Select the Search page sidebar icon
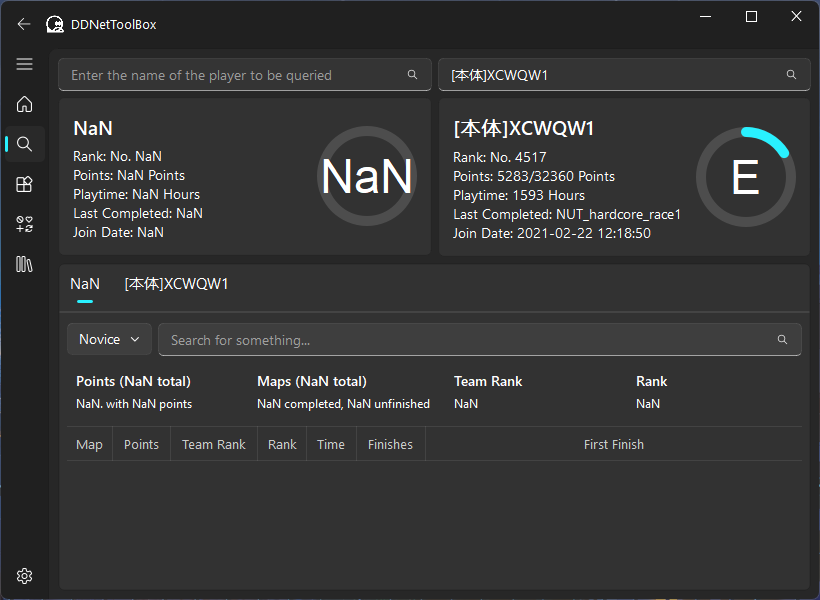 click(x=25, y=144)
